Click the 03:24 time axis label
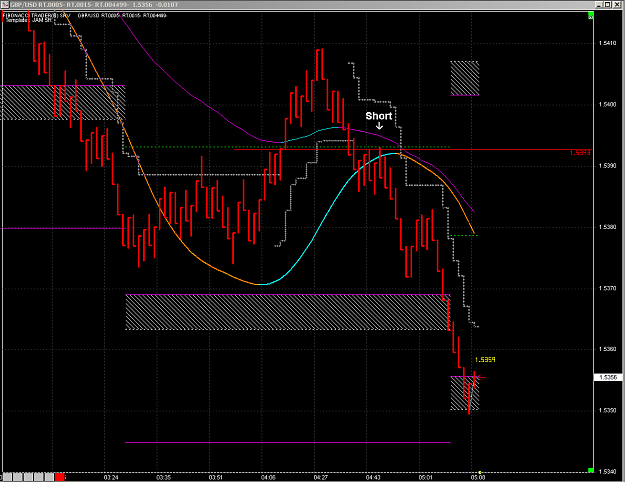This screenshot has width=625, height=482. point(111,477)
